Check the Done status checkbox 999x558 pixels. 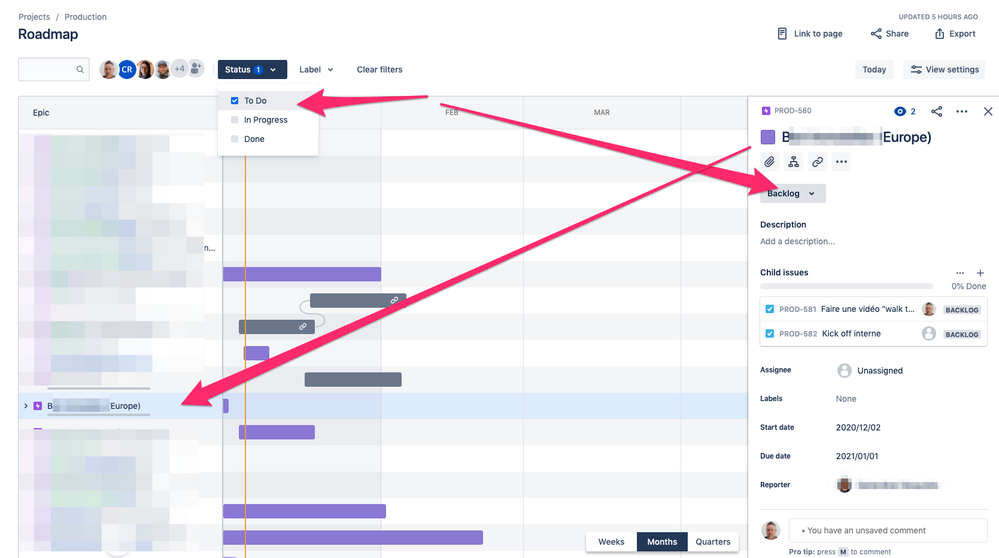[x=234, y=139]
